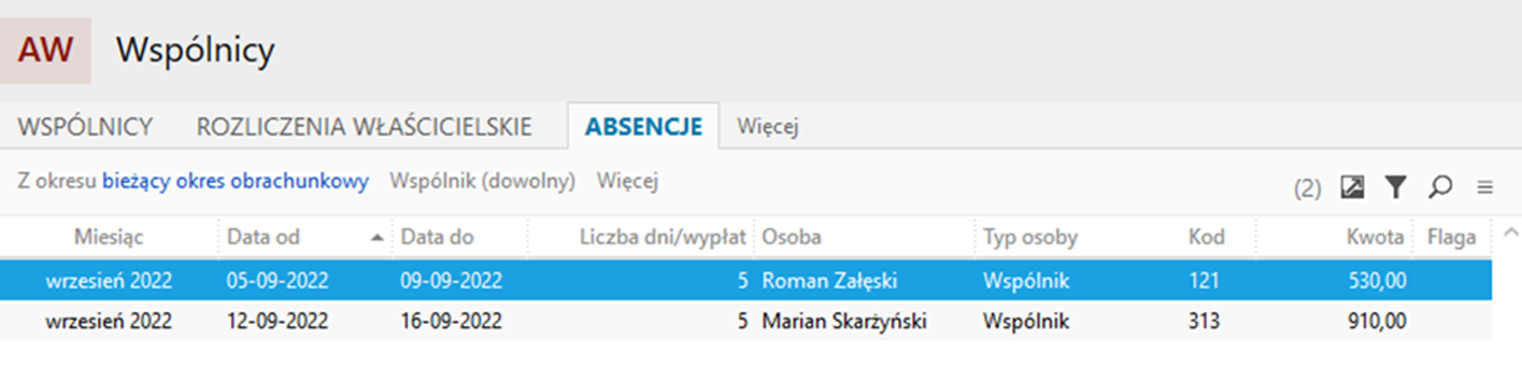Expand the Więcej filter options
This screenshot has height=381, width=1522.
[x=627, y=181]
